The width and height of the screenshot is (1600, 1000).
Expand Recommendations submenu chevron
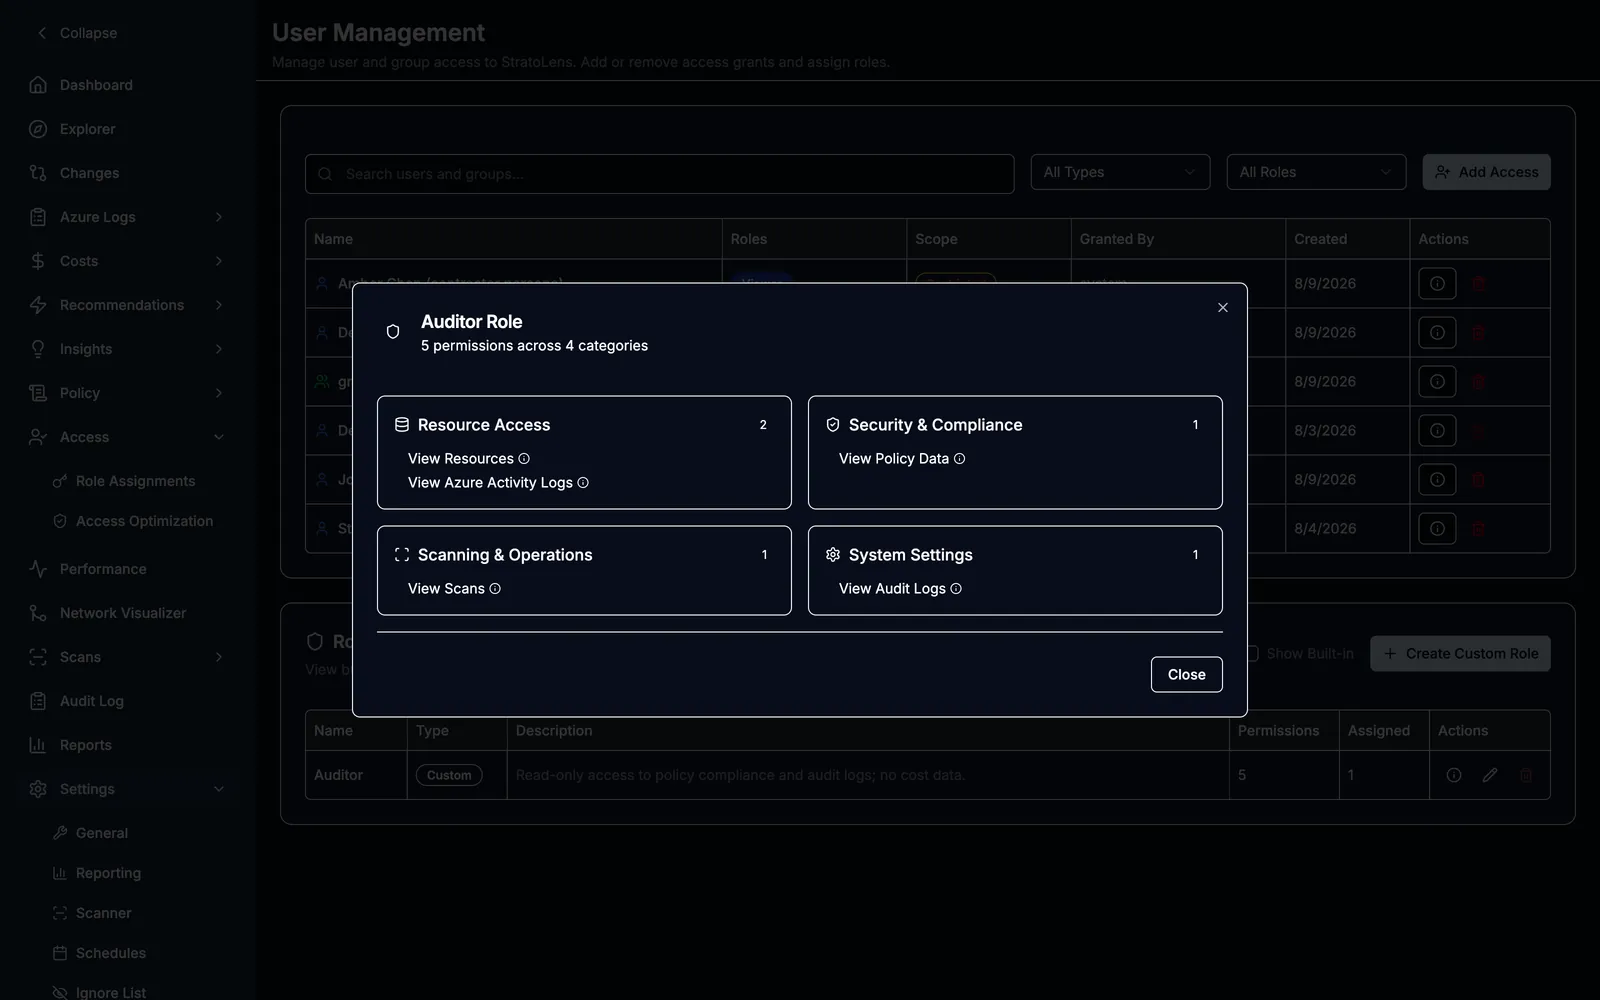[219, 305]
